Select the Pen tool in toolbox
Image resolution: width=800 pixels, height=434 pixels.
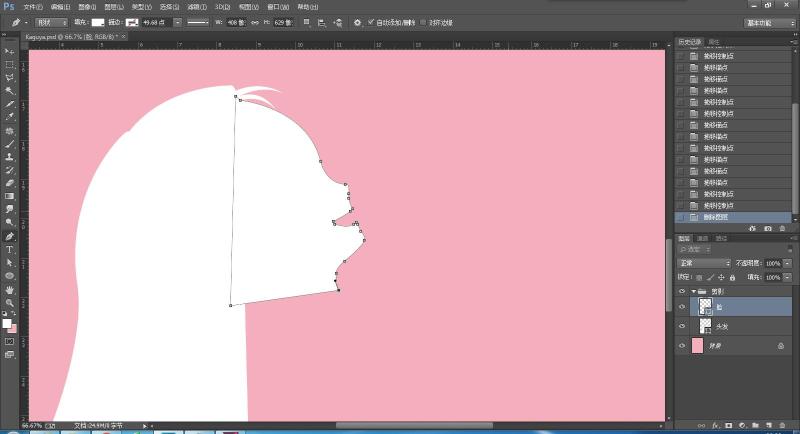coord(9,237)
